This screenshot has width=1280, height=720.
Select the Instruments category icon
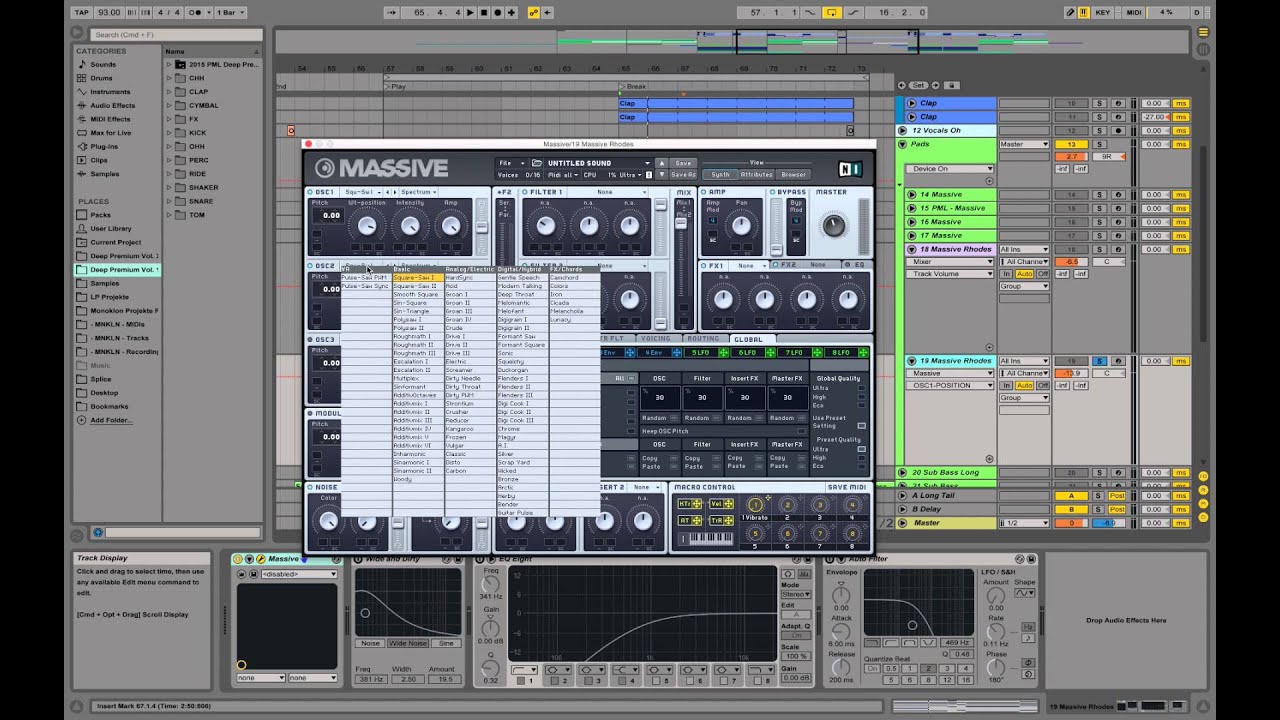click(x=82, y=92)
